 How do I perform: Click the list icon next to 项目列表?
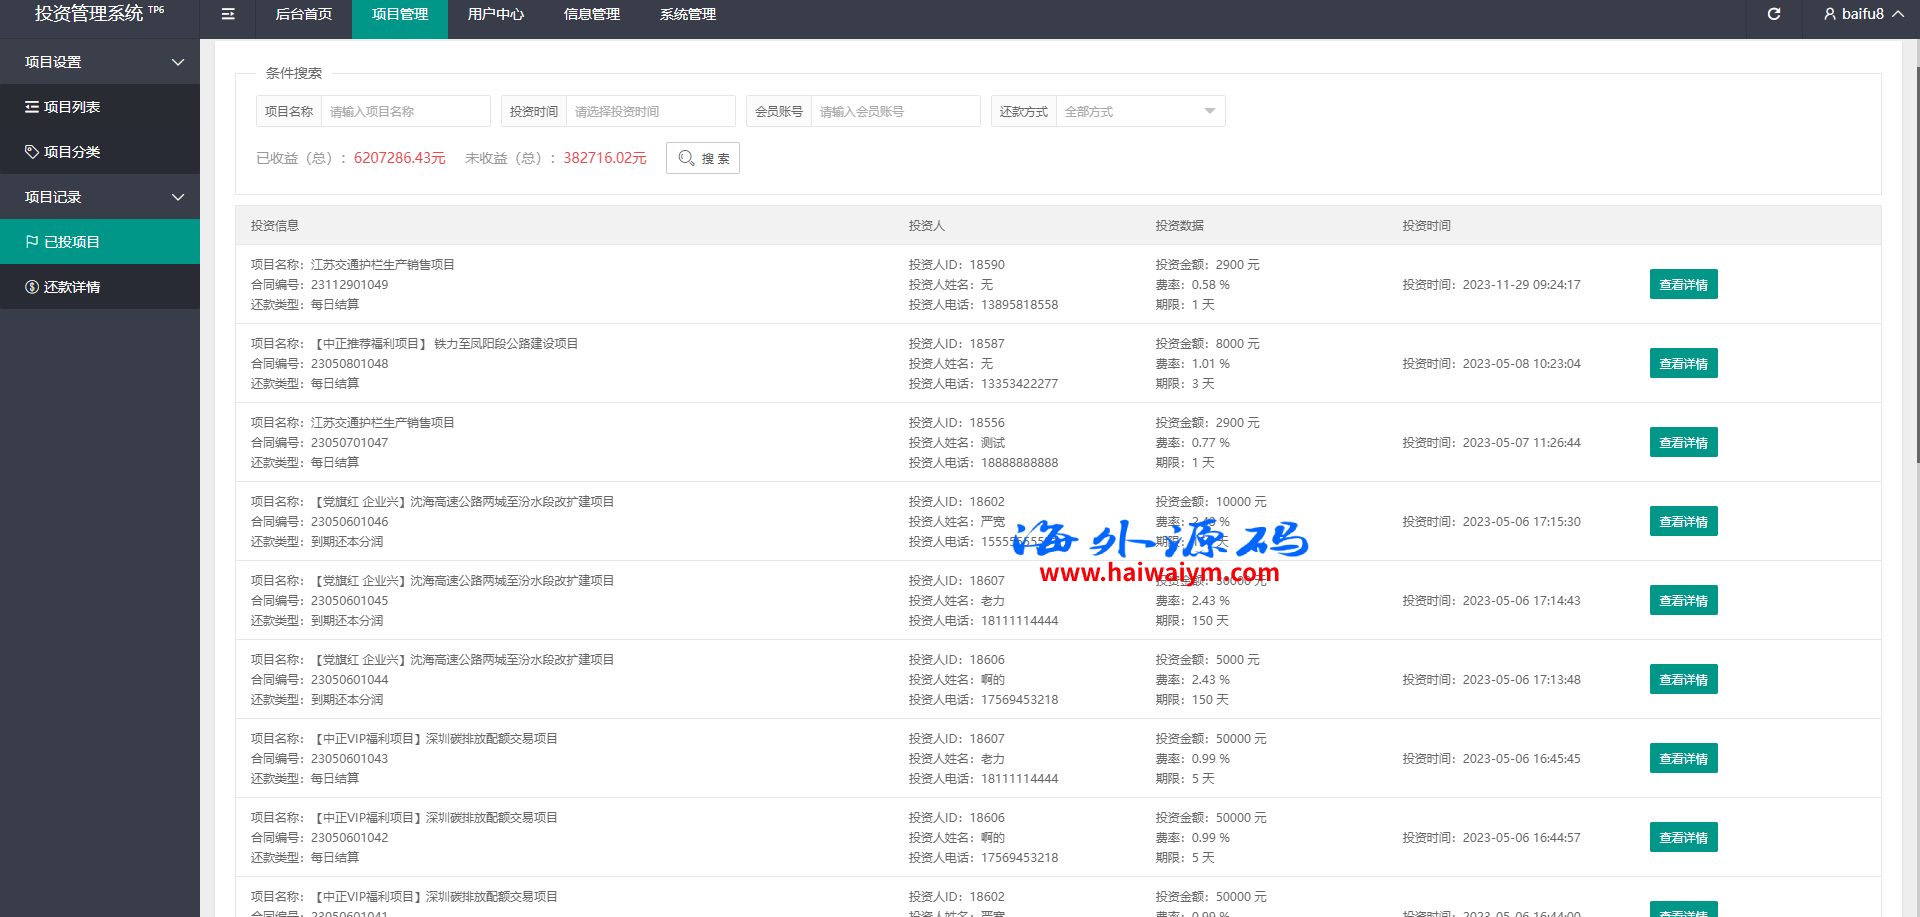coord(32,107)
